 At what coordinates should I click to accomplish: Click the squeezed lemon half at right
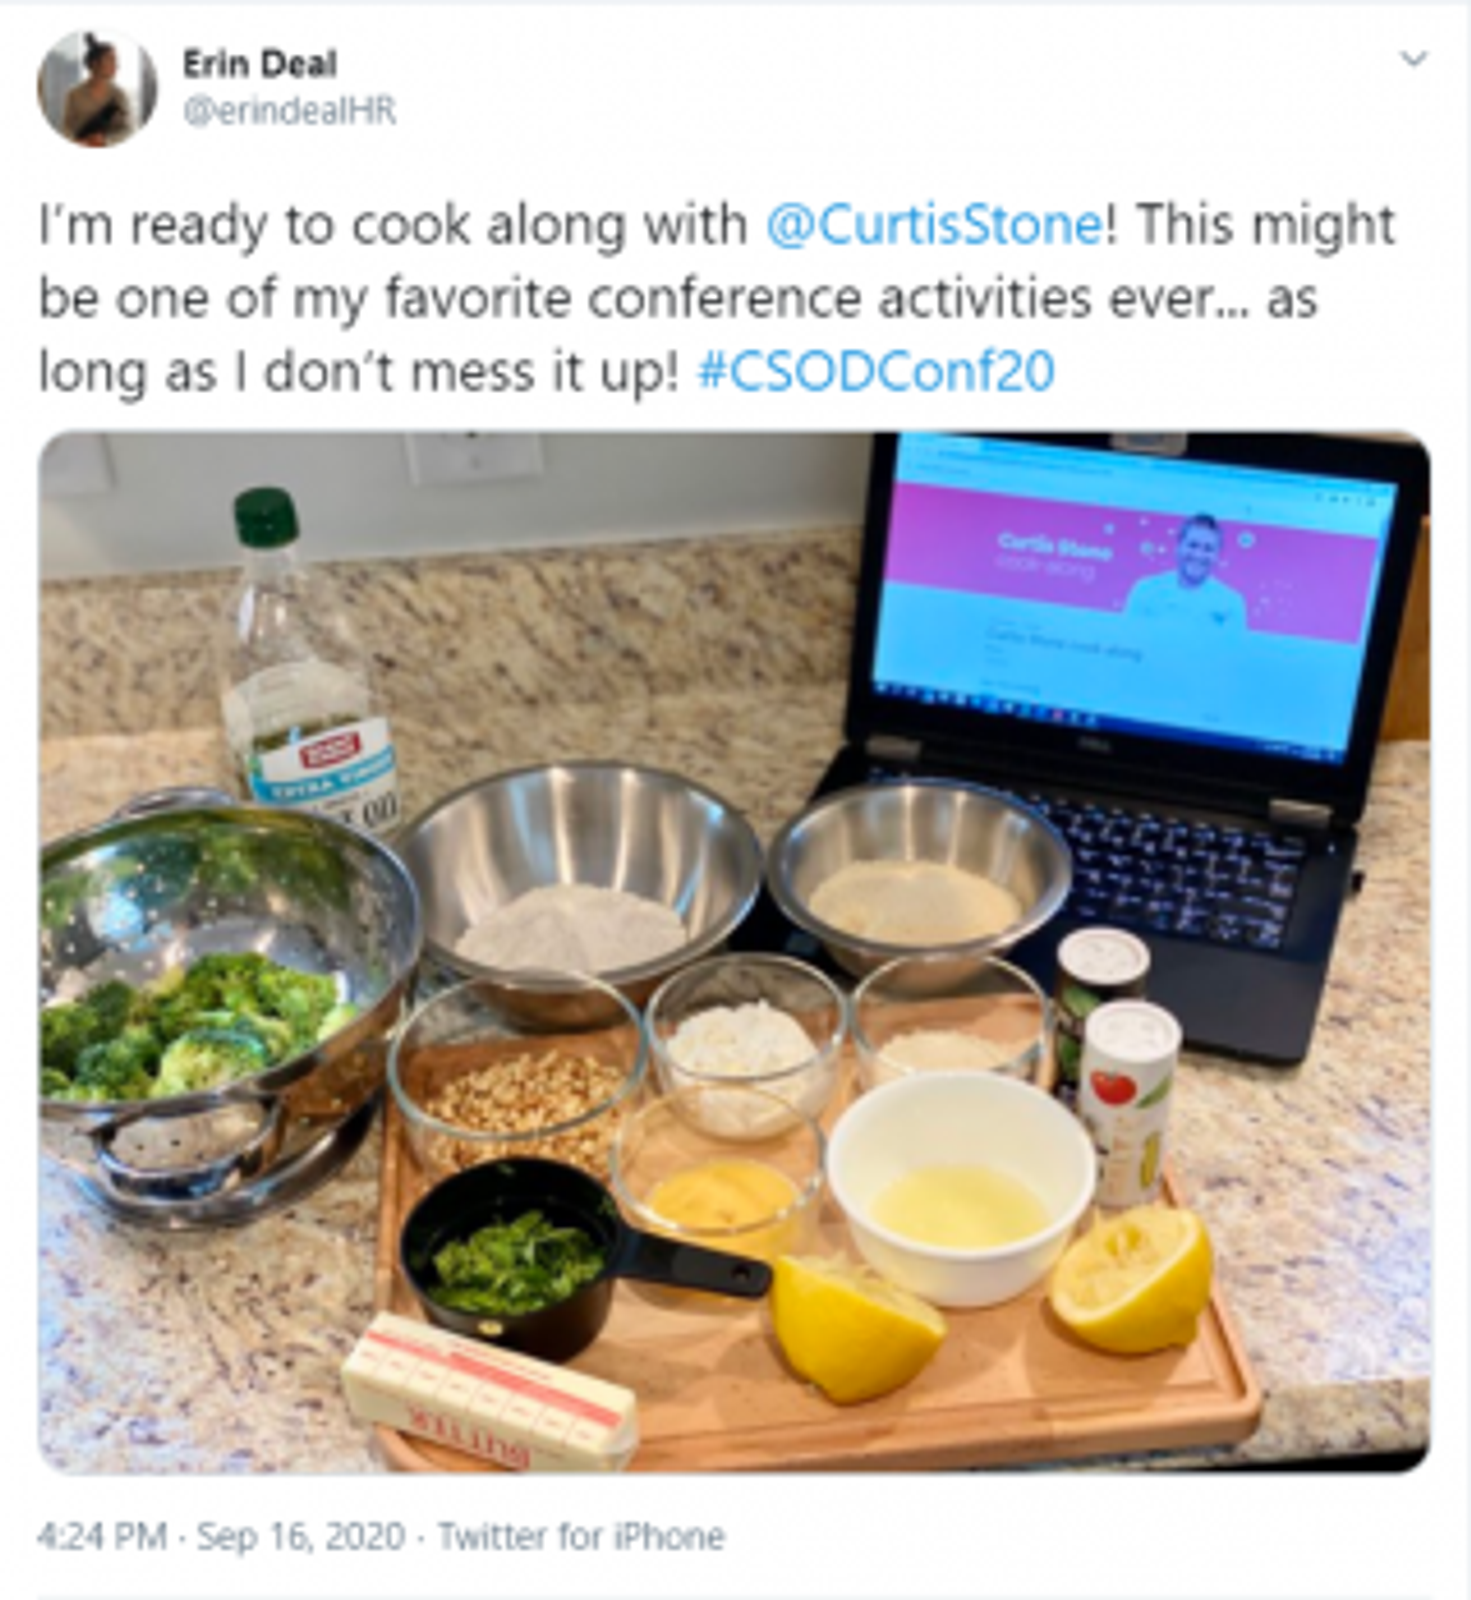point(1130,1280)
